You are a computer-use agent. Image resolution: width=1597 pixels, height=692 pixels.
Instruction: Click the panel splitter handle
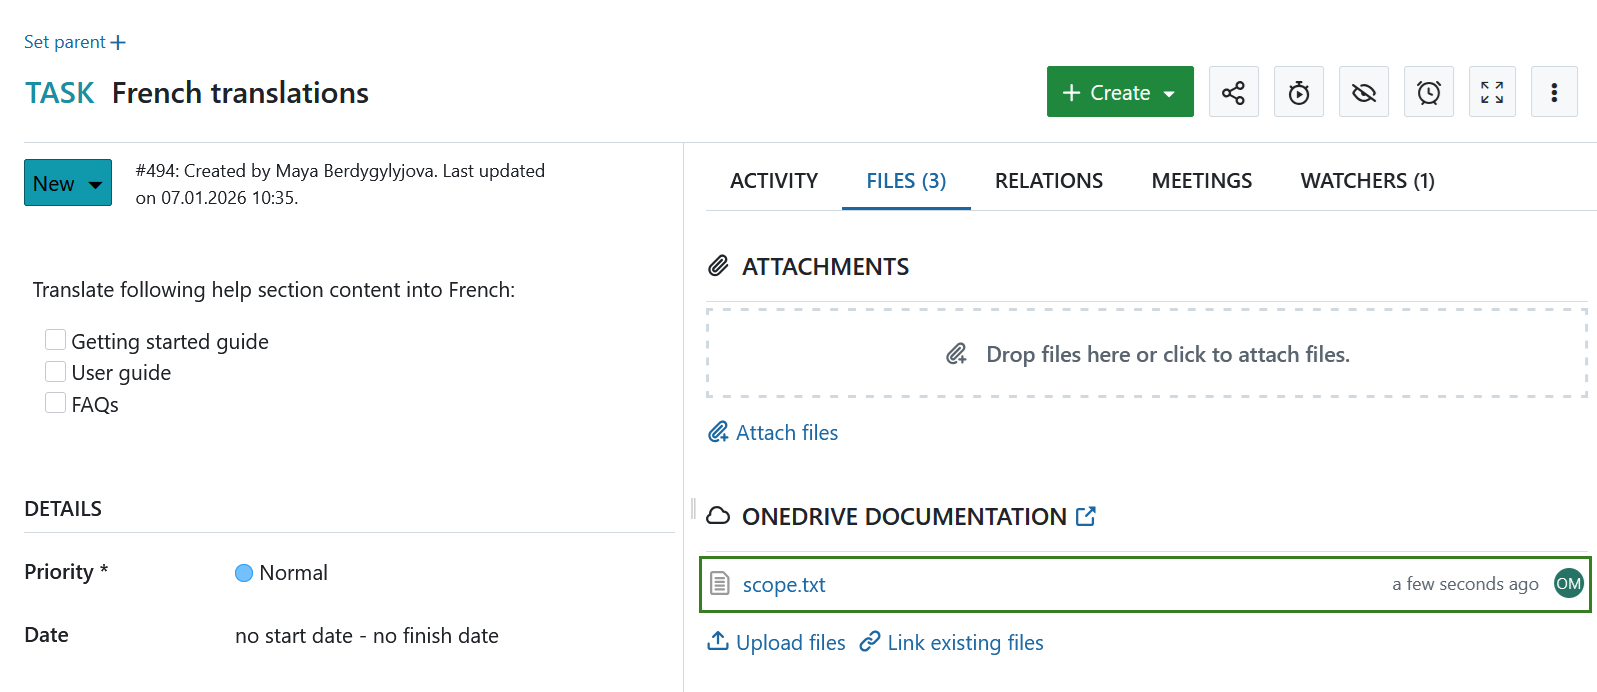coord(692,508)
